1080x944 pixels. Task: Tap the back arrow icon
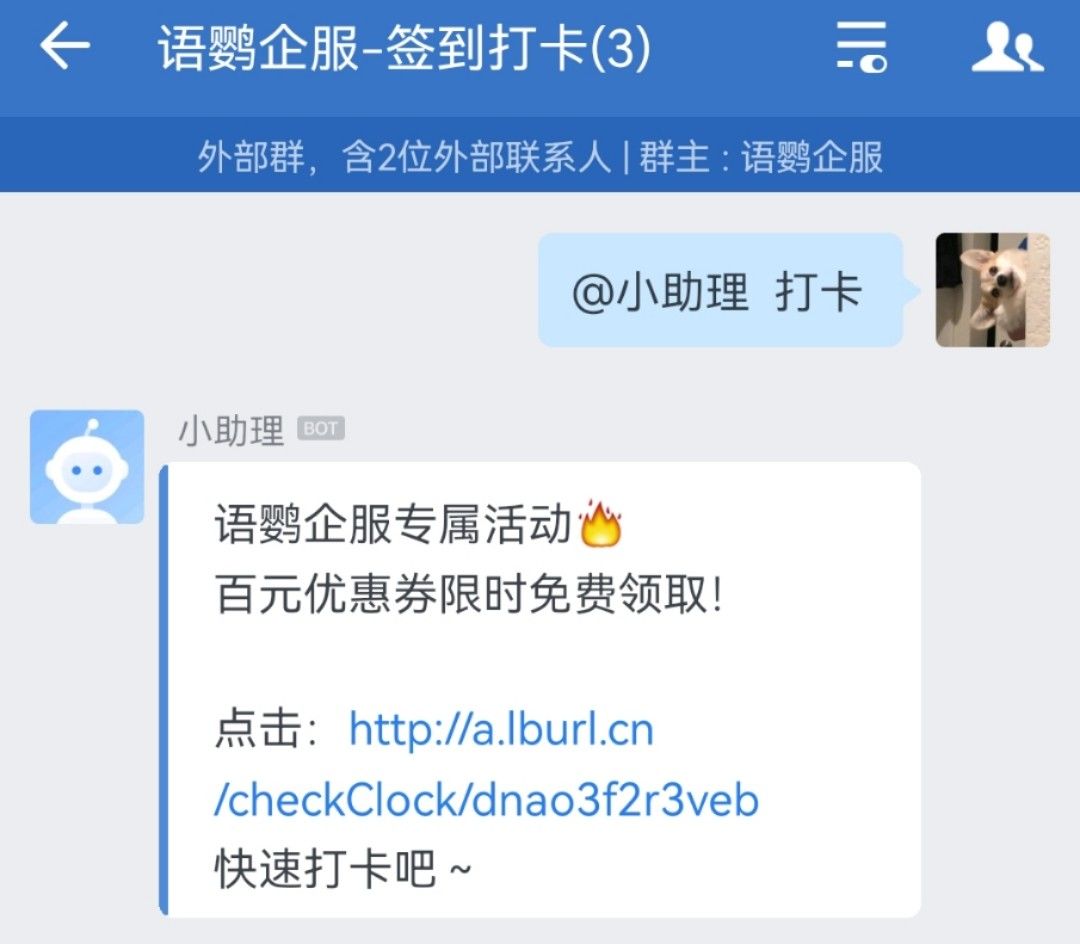pyautogui.click(x=65, y=45)
